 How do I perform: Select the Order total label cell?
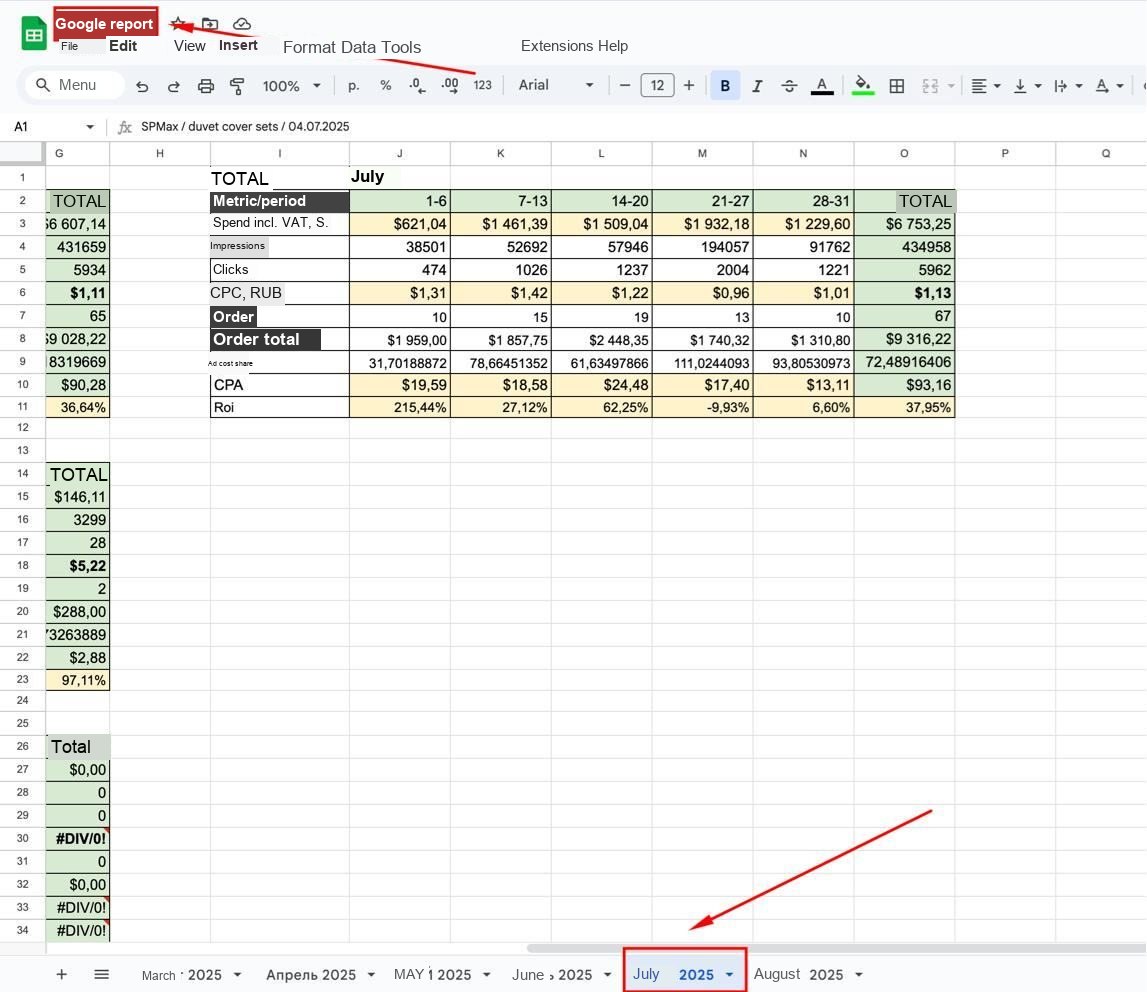click(x=279, y=339)
